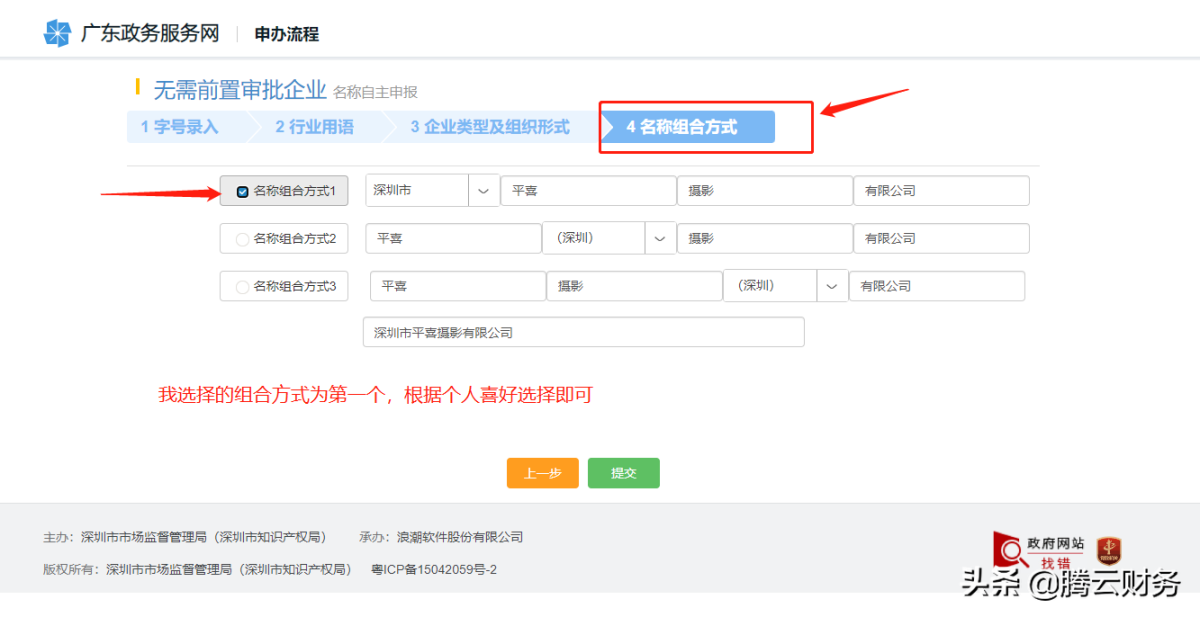Click the 摄影 field in second row
This screenshot has height=617, width=1200.
pos(764,239)
